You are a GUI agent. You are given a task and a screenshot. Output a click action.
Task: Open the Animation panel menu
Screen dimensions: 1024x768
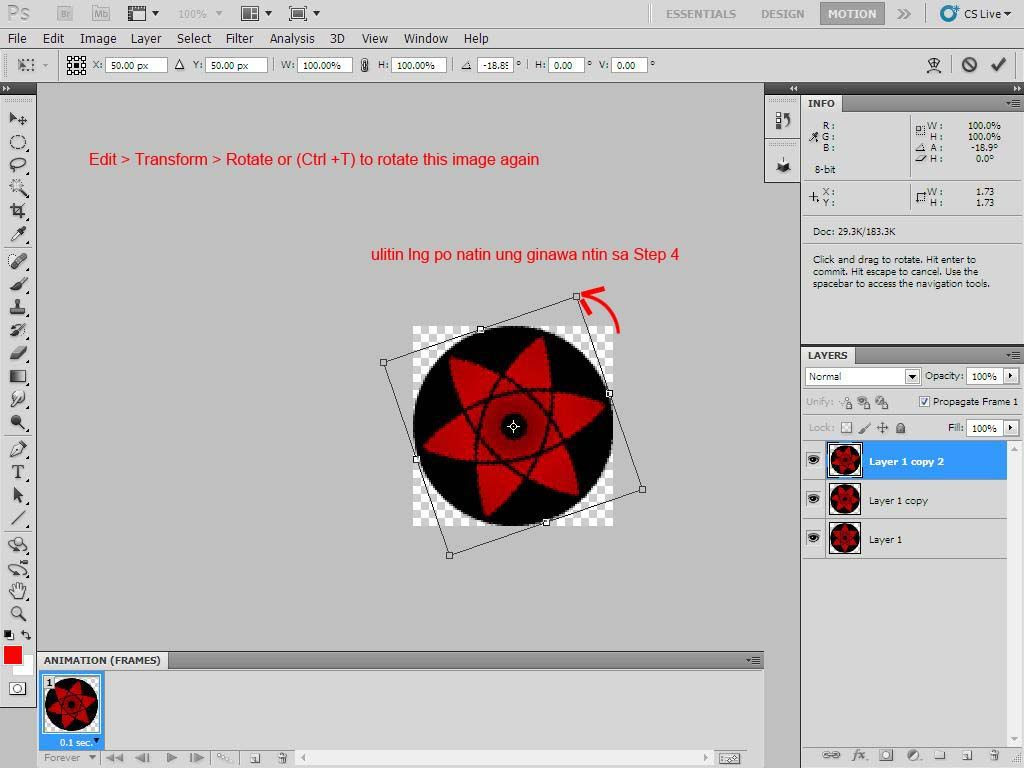(x=754, y=660)
